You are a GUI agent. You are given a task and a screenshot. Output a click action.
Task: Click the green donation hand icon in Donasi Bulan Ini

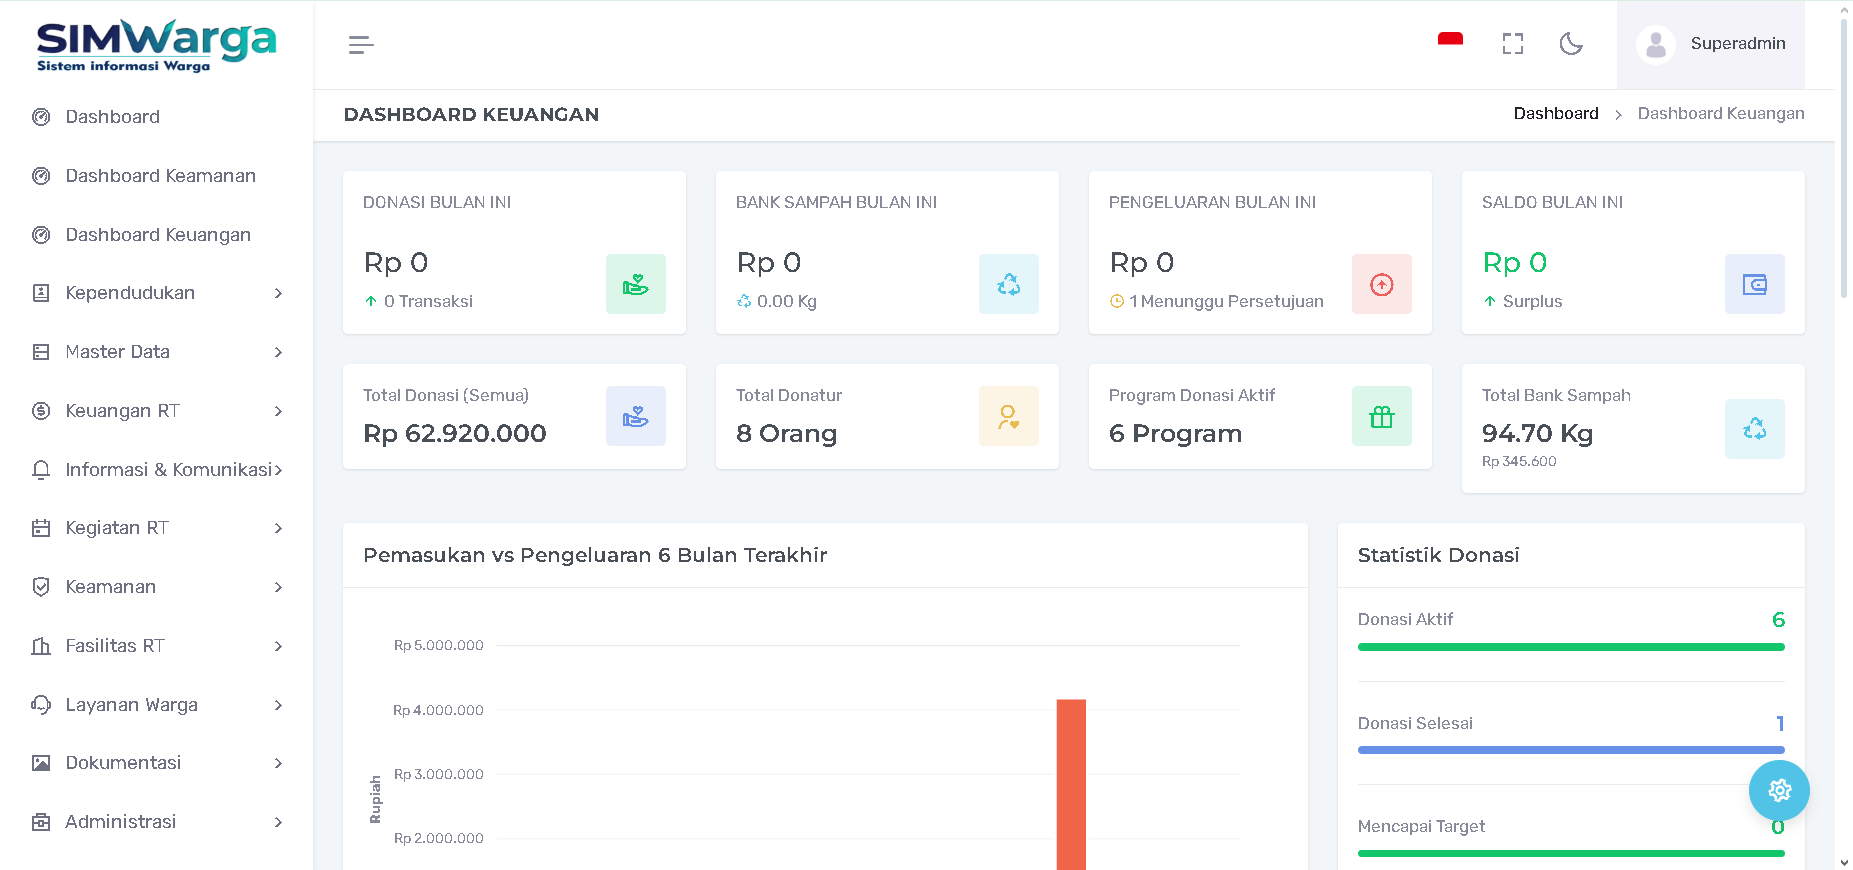(636, 284)
